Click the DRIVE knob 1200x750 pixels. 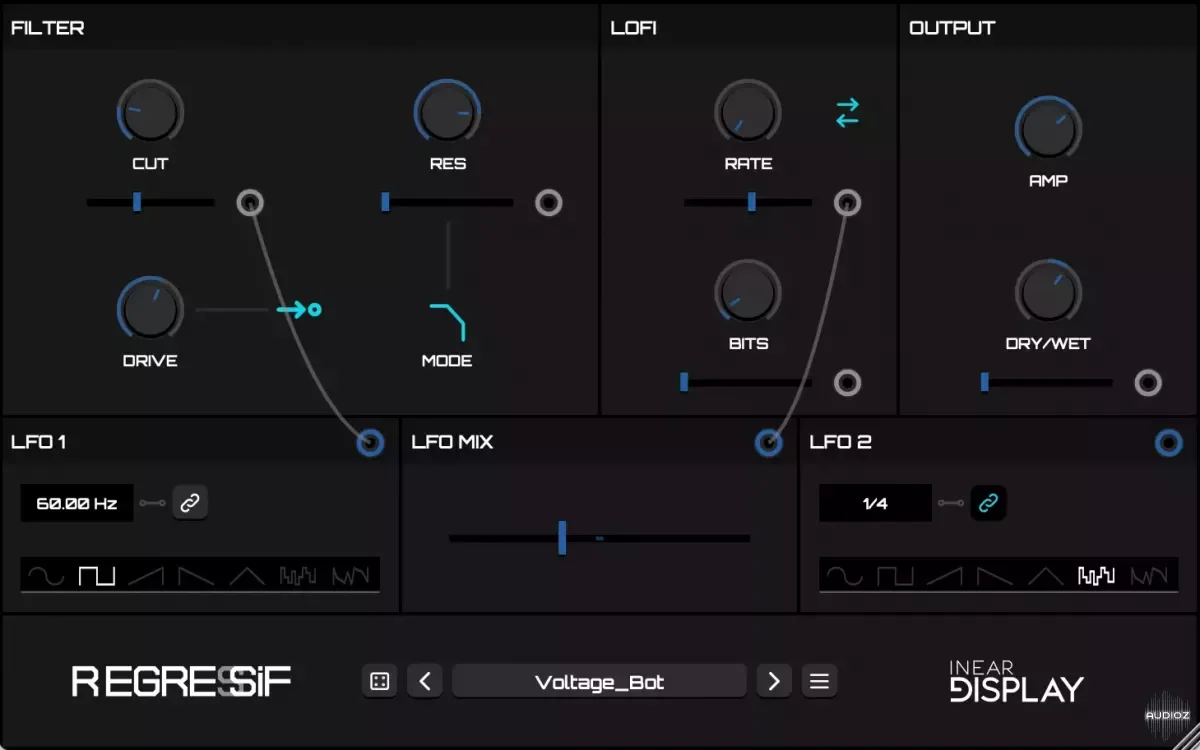tap(150, 309)
